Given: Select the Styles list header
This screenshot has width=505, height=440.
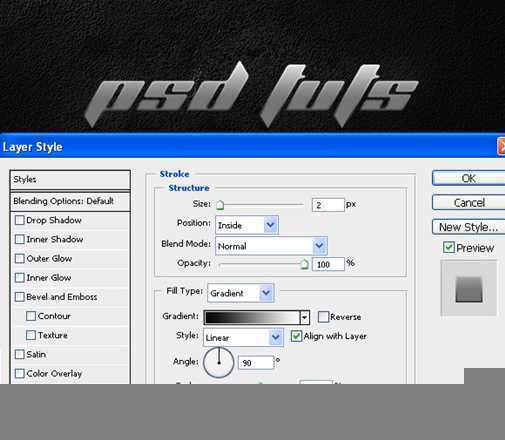Looking at the screenshot, I should pos(70,180).
